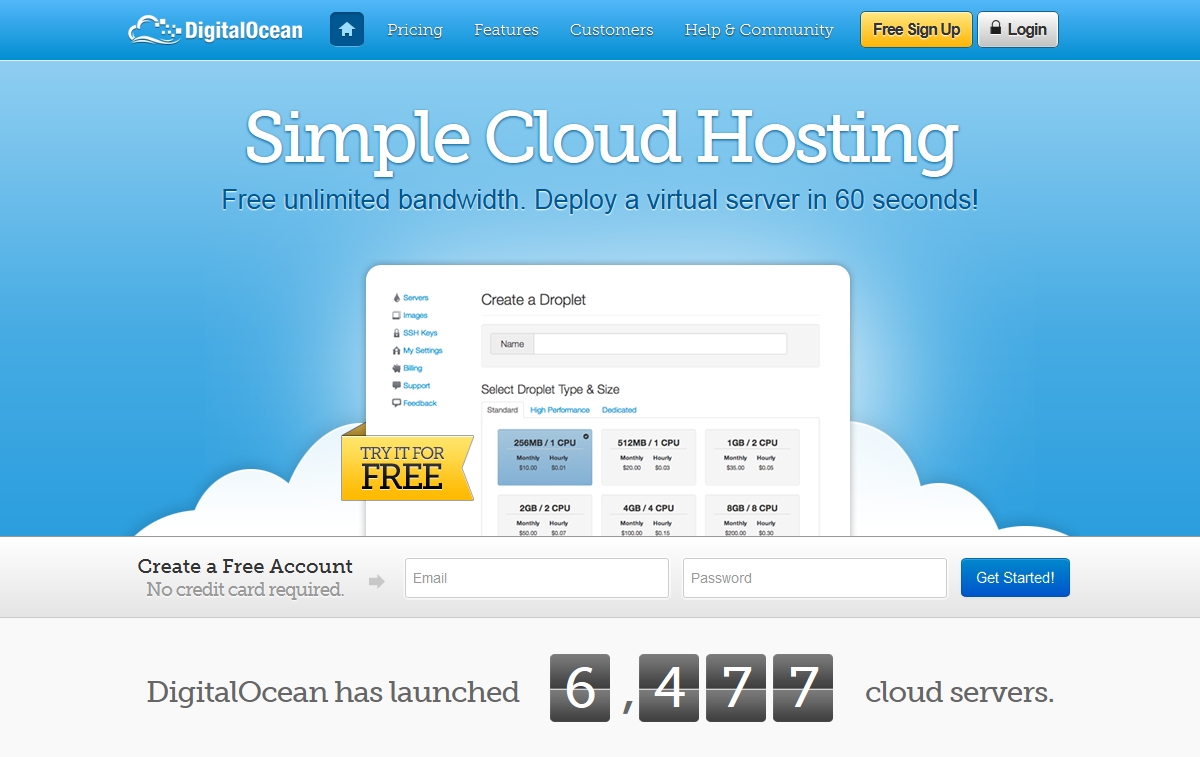Click the "Create a Droplet" heading
The height and width of the screenshot is (757, 1200).
[x=533, y=300]
